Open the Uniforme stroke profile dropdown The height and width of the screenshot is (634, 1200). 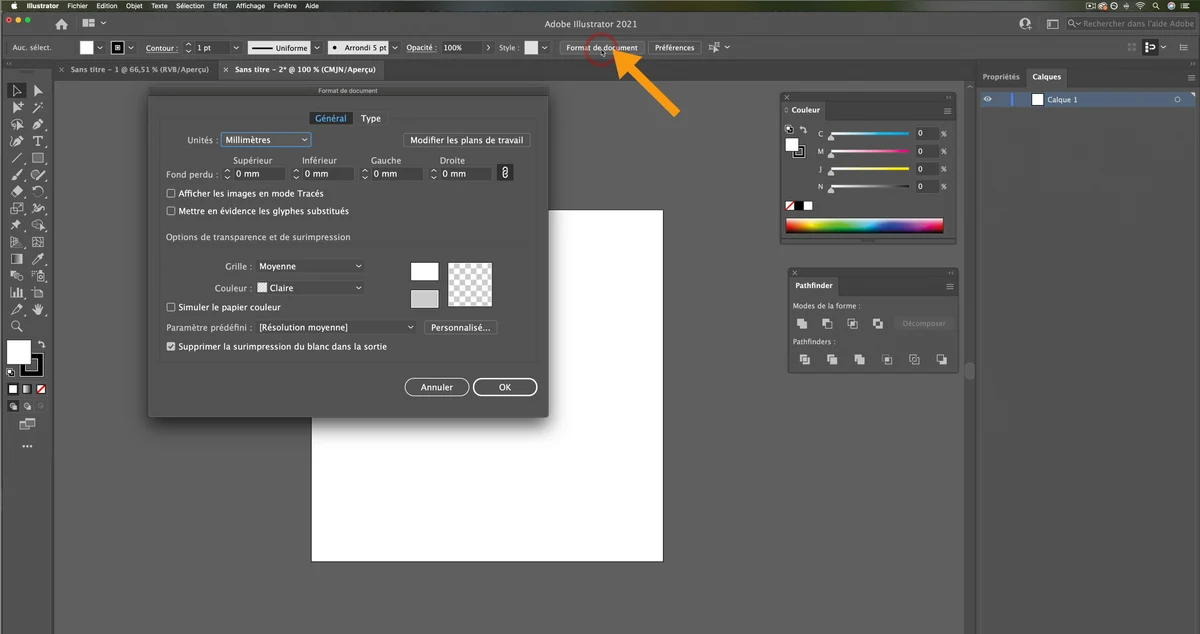[317, 47]
